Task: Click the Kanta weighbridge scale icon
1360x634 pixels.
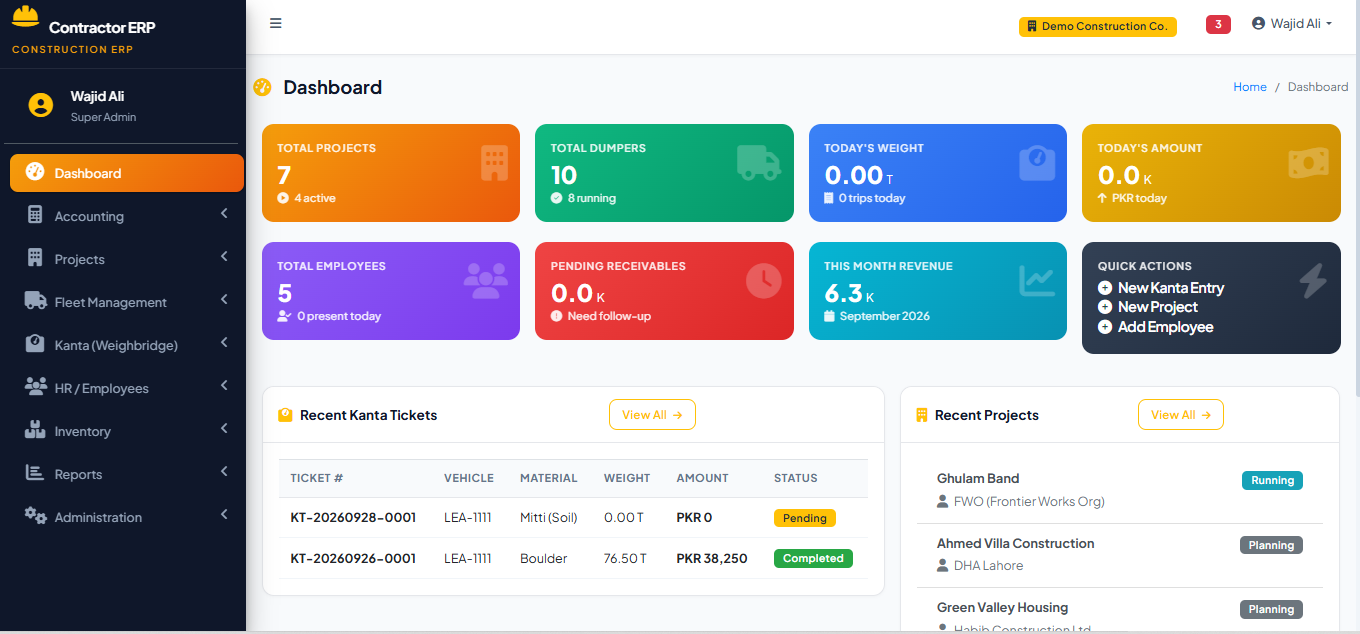Action: point(35,344)
